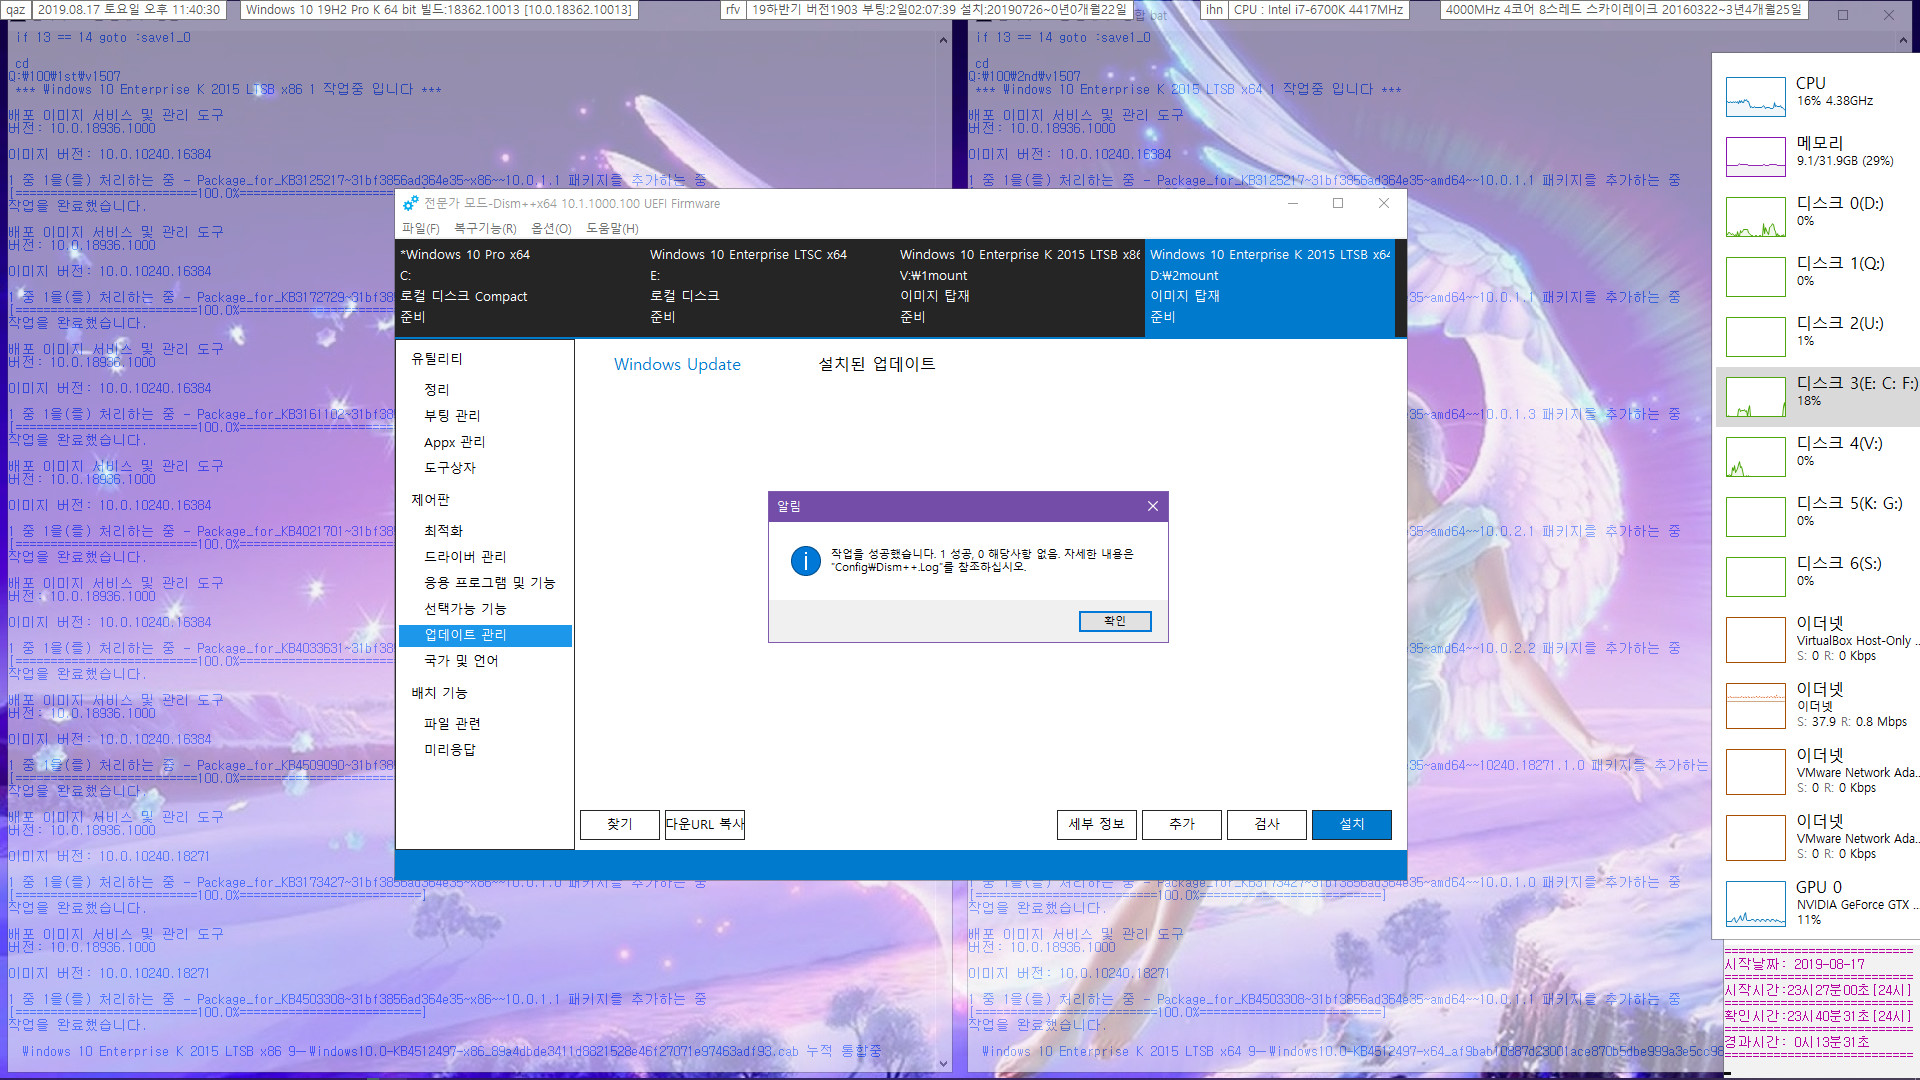Viewport: 1920px width, 1080px height.
Task: Open the 파일(F) menu in Dism++
Action: 420,228
